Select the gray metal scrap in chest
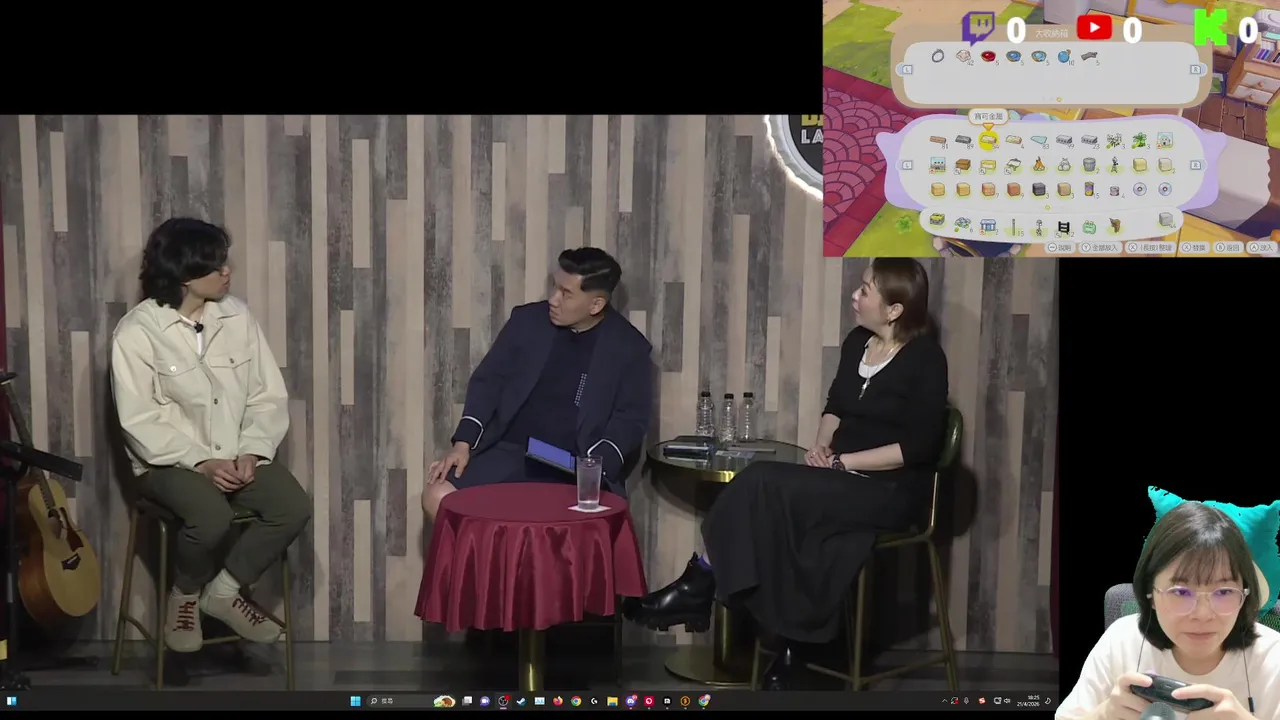Viewport: 1280px width, 720px height. click(1089, 56)
